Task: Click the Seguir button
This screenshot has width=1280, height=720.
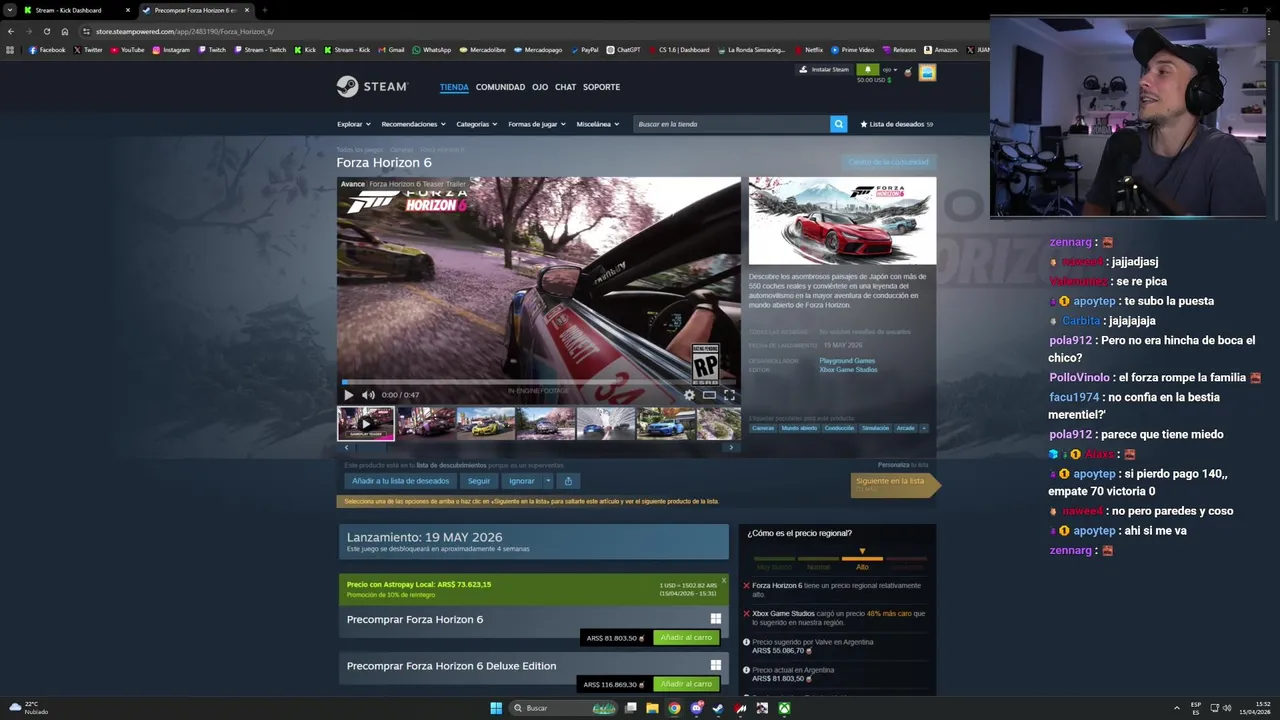Action: point(480,481)
